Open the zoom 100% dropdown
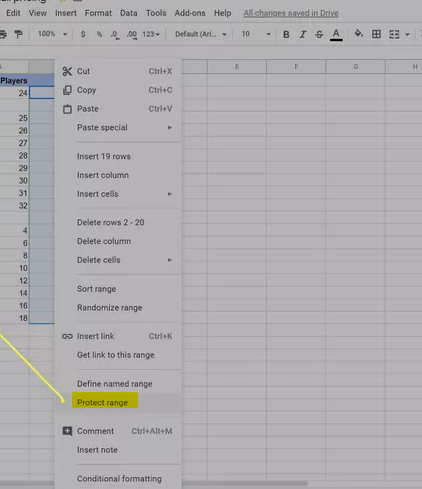 point(52,34)
